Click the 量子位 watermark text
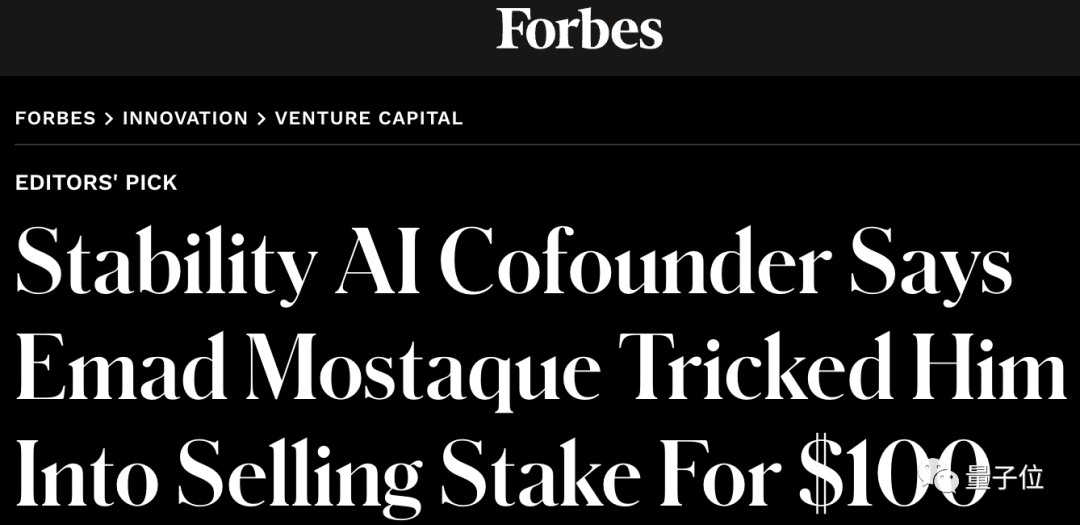 point(1005,478)
